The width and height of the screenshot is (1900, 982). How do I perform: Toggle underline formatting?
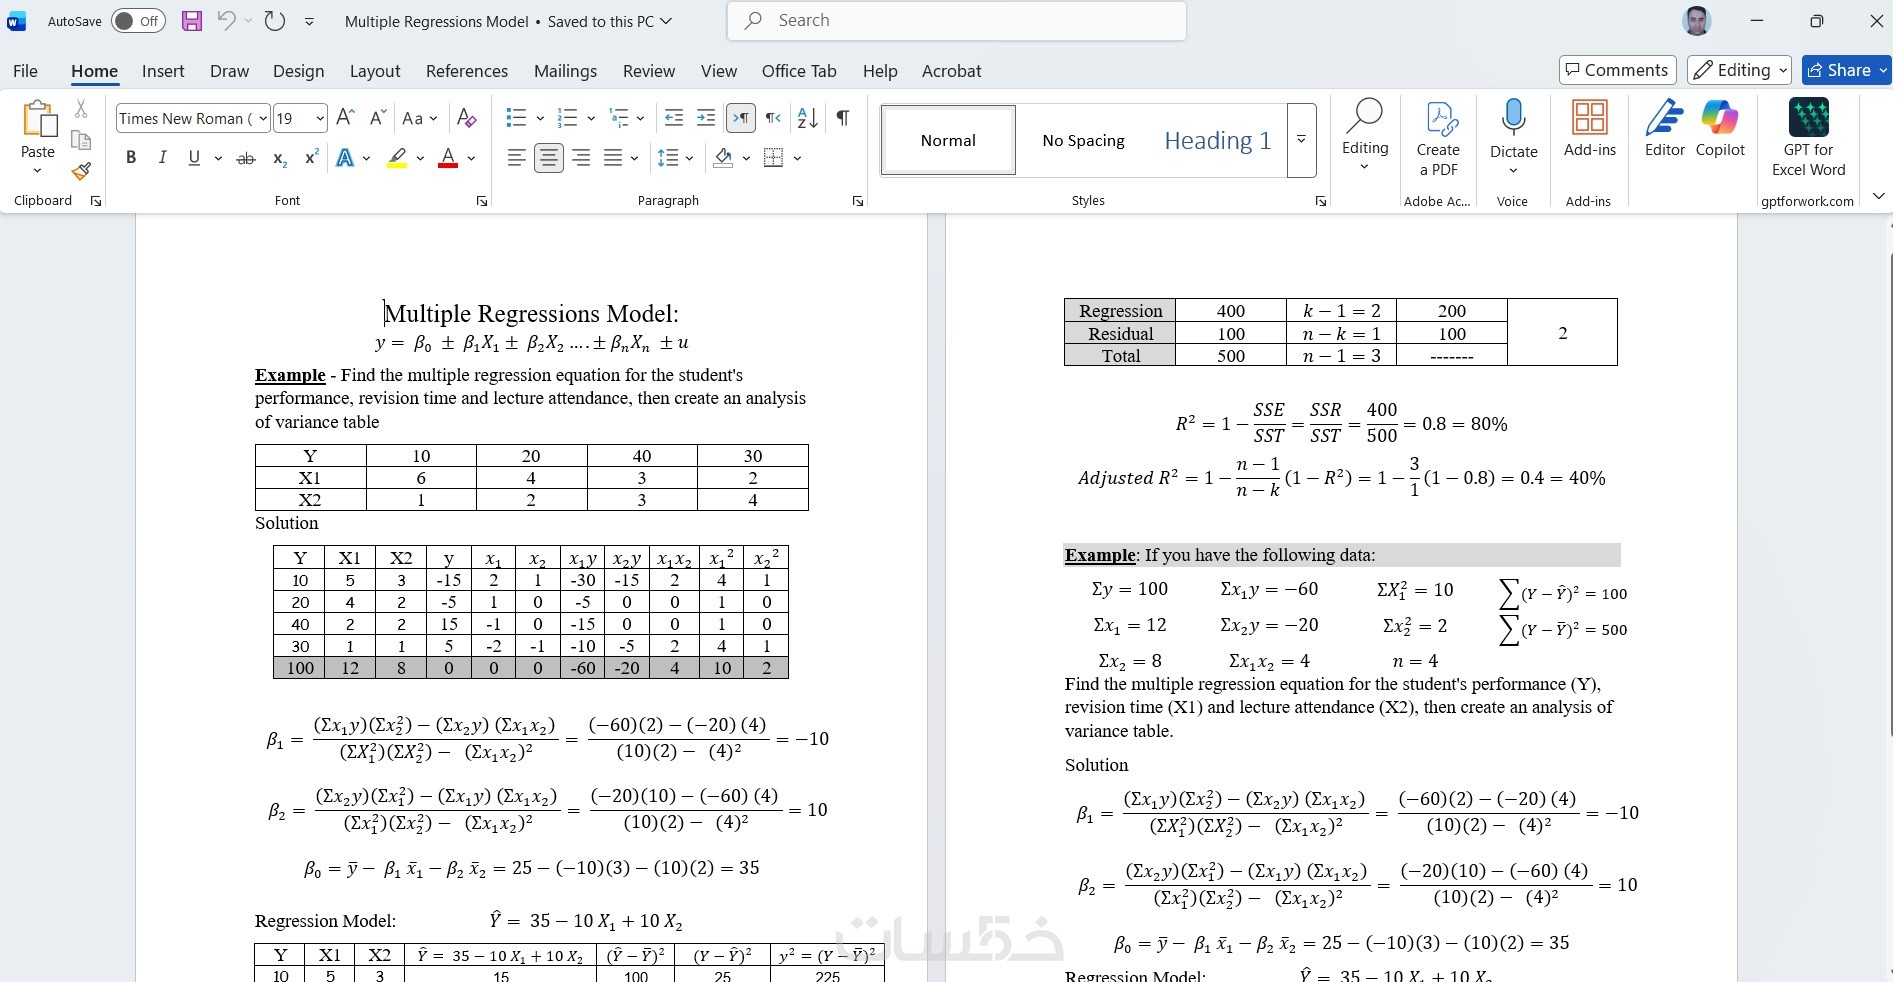click(x=194, y=158)
